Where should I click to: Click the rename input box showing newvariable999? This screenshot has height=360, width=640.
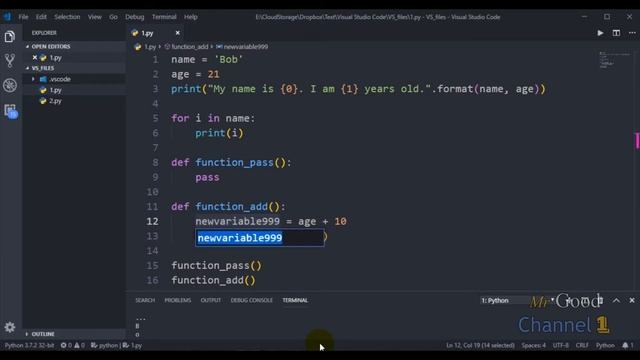260,238
